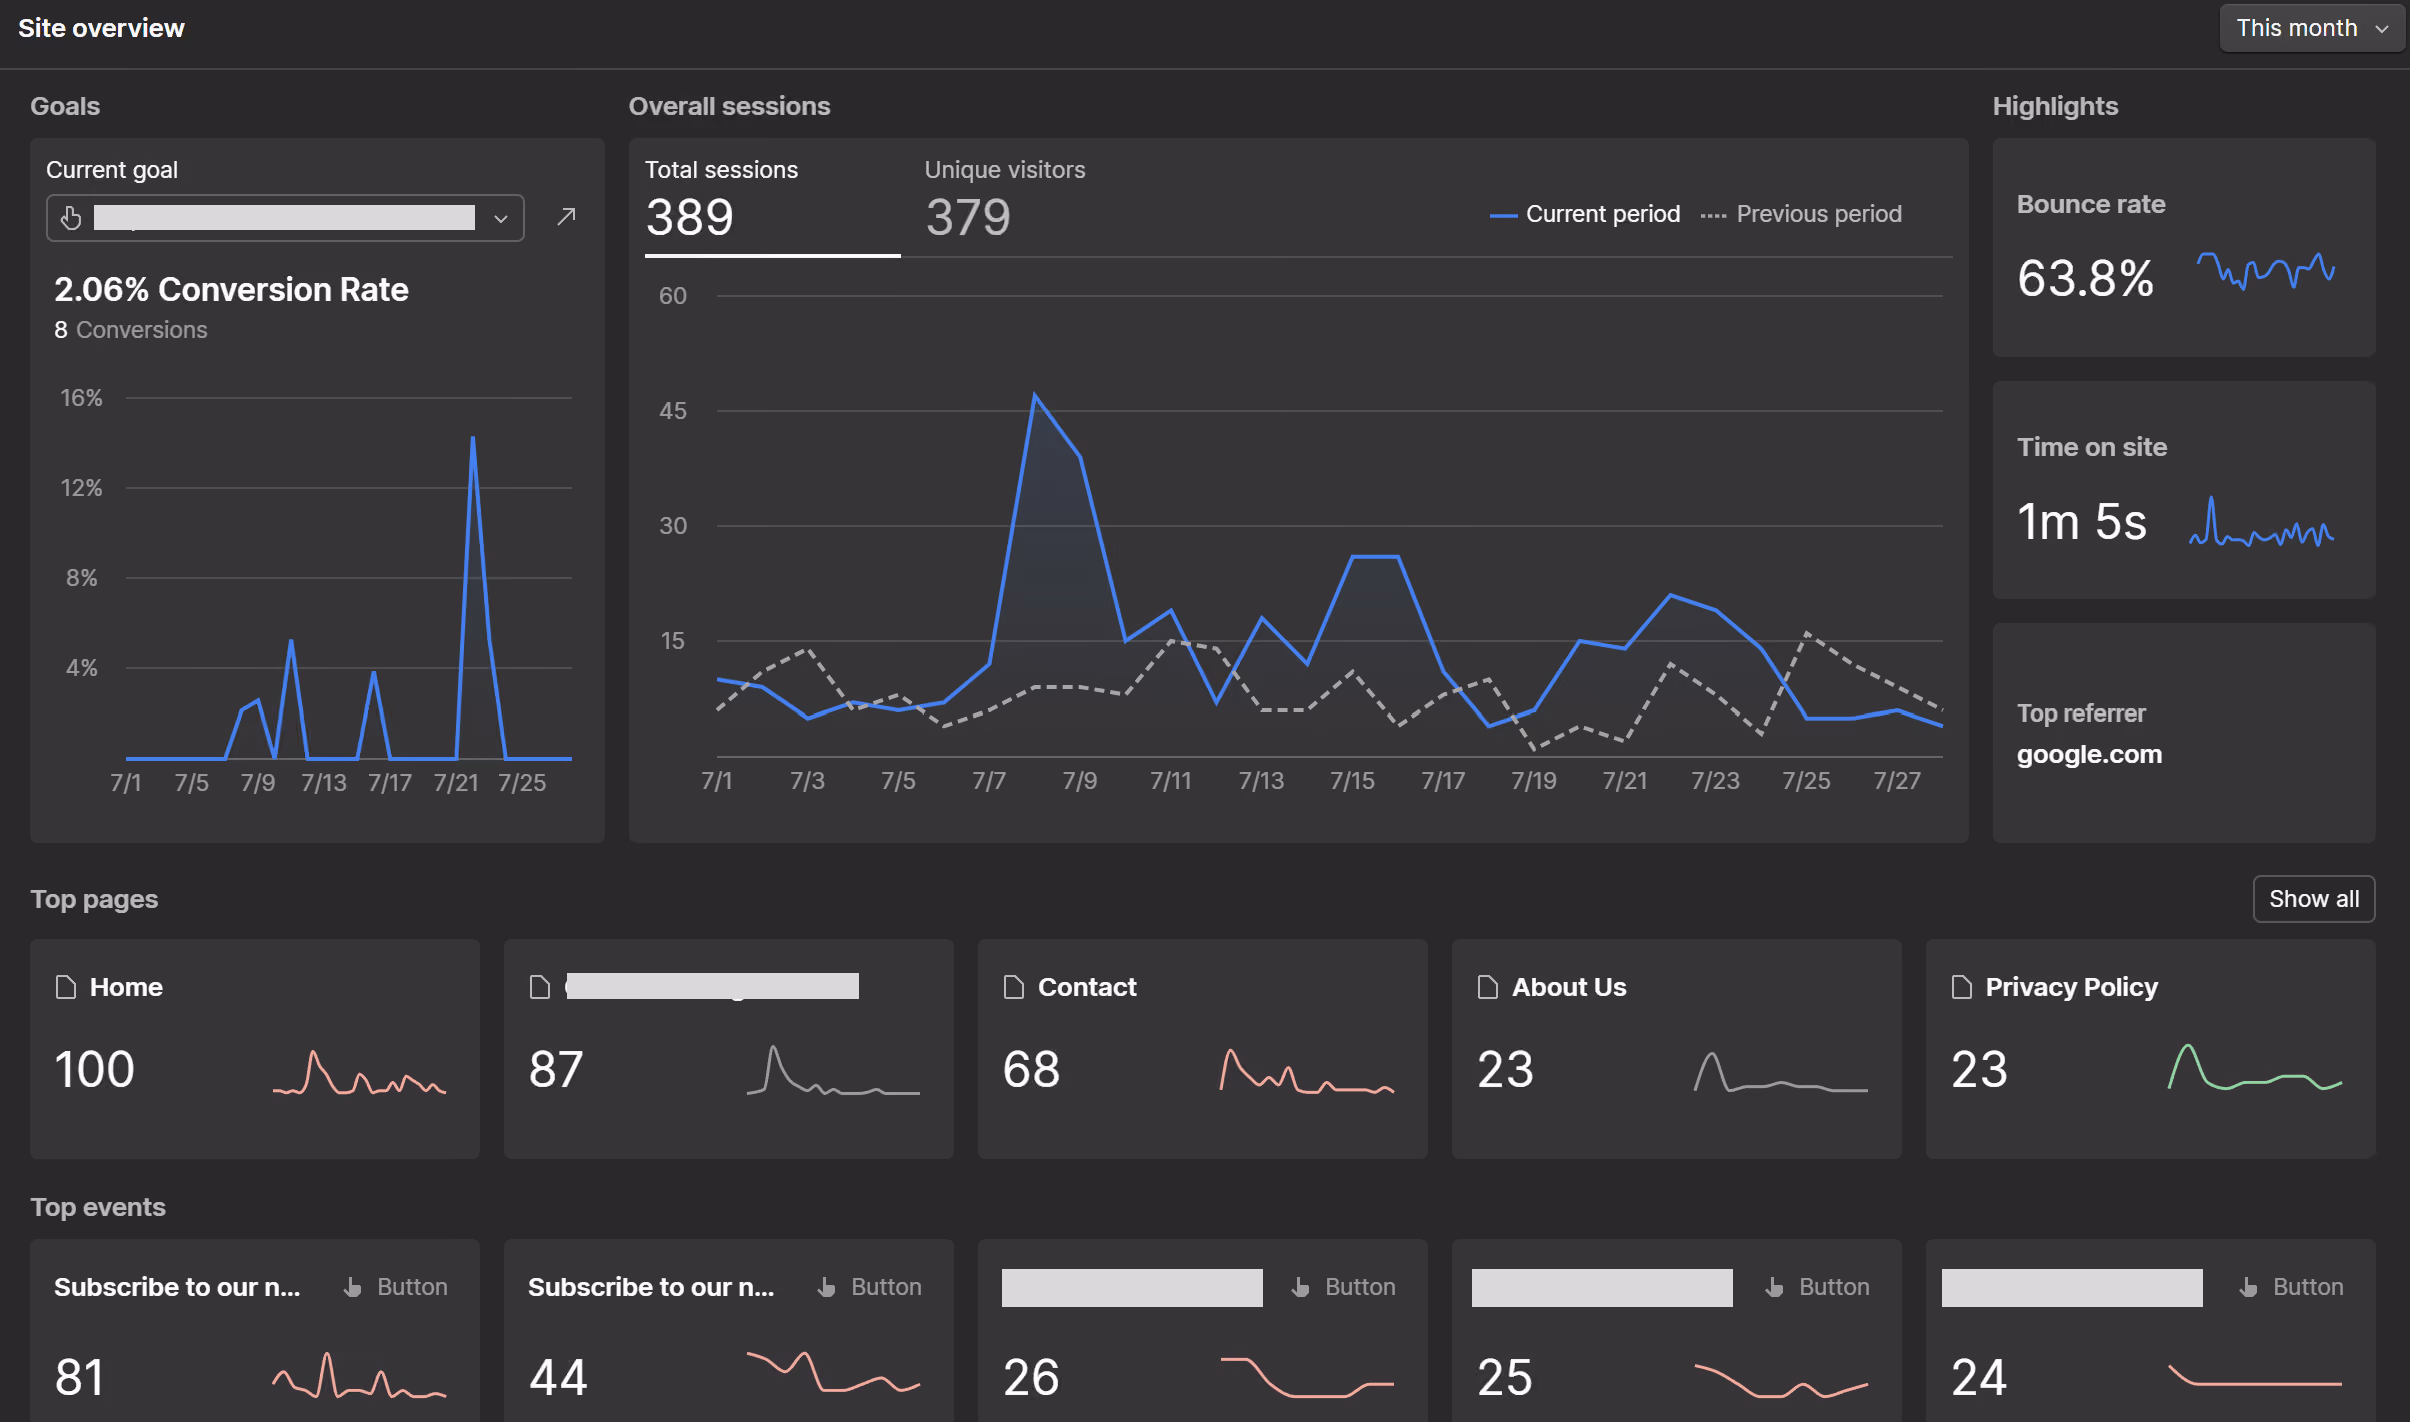Click the 389 total sessions value
Screen dimensions: 2410x1422
click(690, 217)
